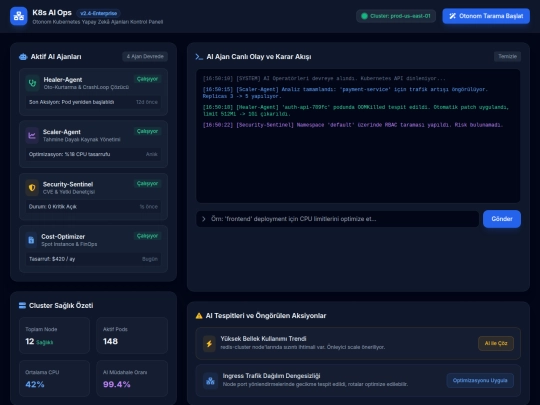This screenshot has width=540, height=405.
Task: Click AI Müdahale Oranı value 99.4%
Action: [x=116, y=385]
